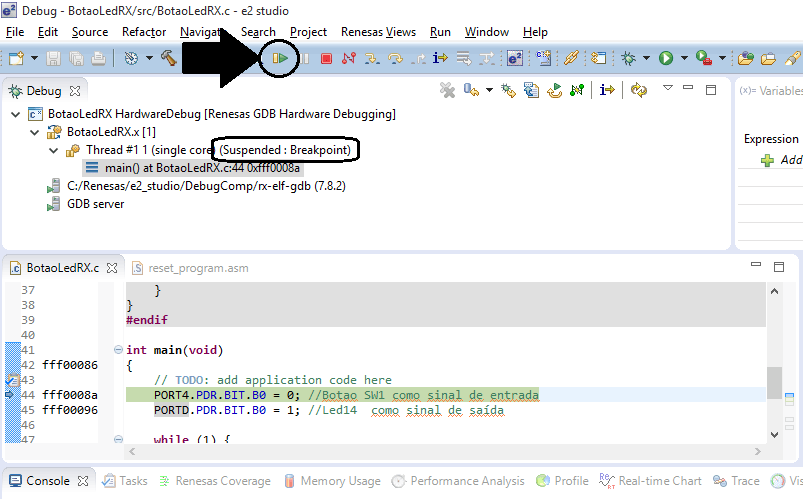Select the GDB server entry
803x499 pixels.
pos(95,204)
